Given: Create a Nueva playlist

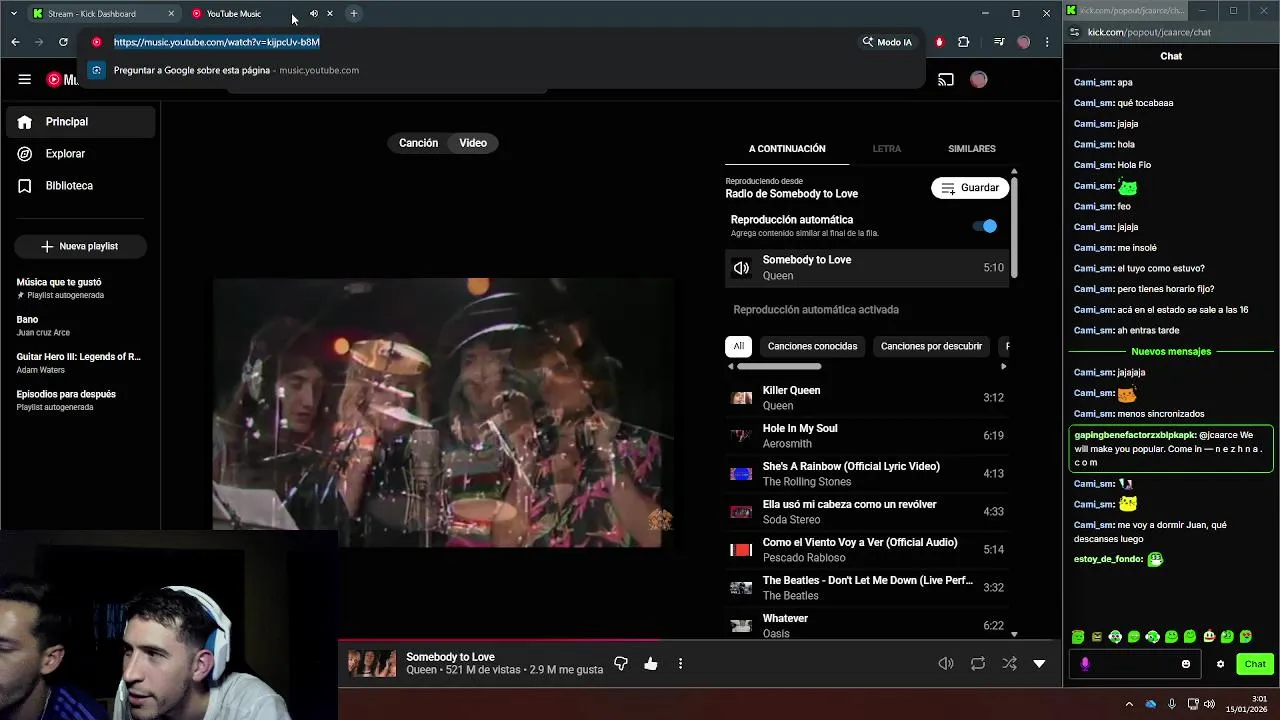Looking at the screenshot, I should coord(80,246).
